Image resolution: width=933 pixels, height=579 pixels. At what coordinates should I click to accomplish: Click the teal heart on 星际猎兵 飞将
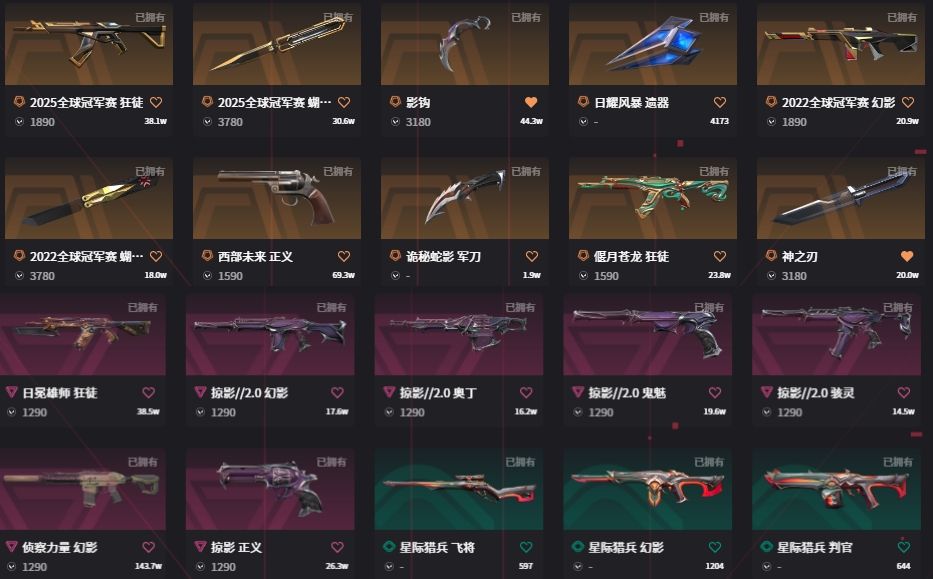(526, 547)
